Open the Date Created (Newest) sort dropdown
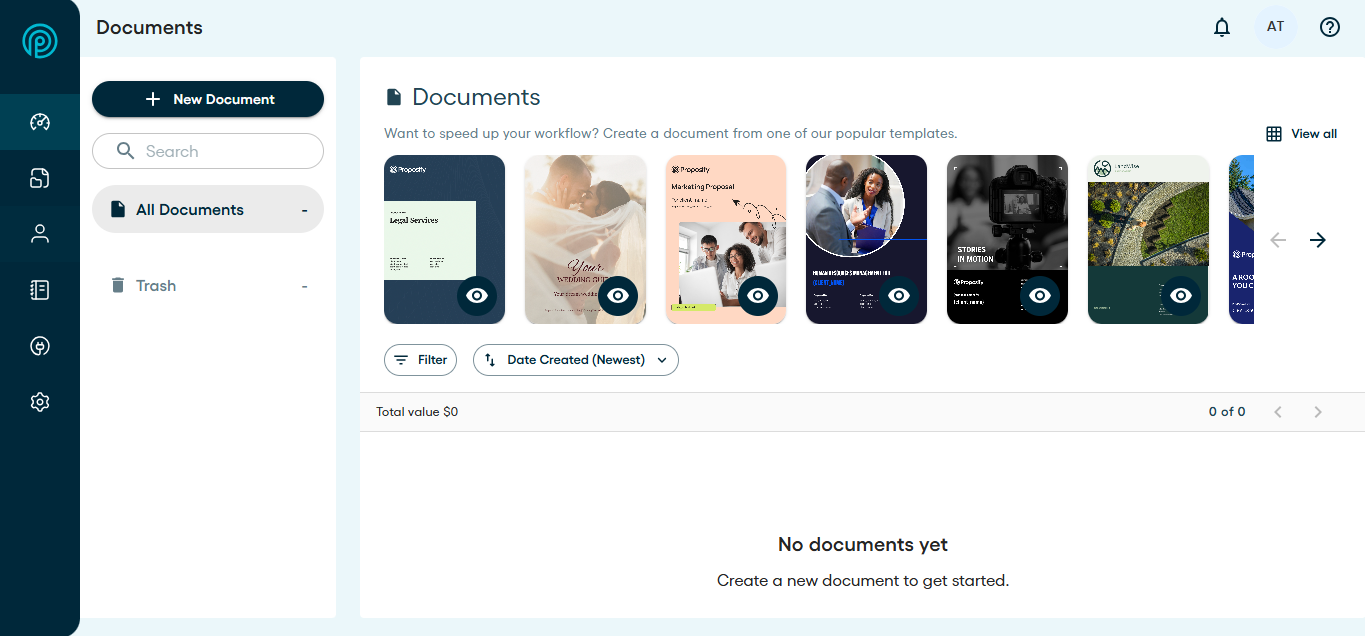Screen dimensions: 1365x636 pyautogui.click(x=576, y=360)
